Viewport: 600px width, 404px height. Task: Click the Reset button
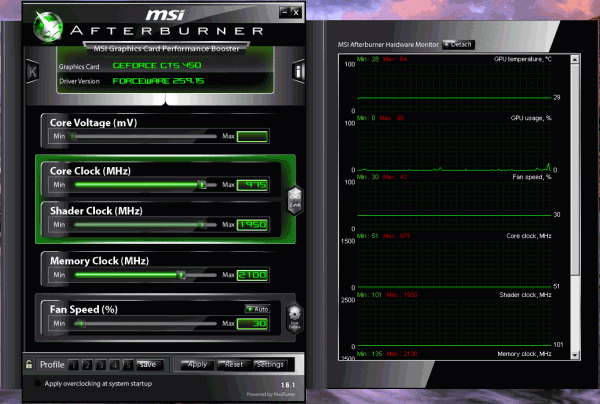[x=233, y=365]
